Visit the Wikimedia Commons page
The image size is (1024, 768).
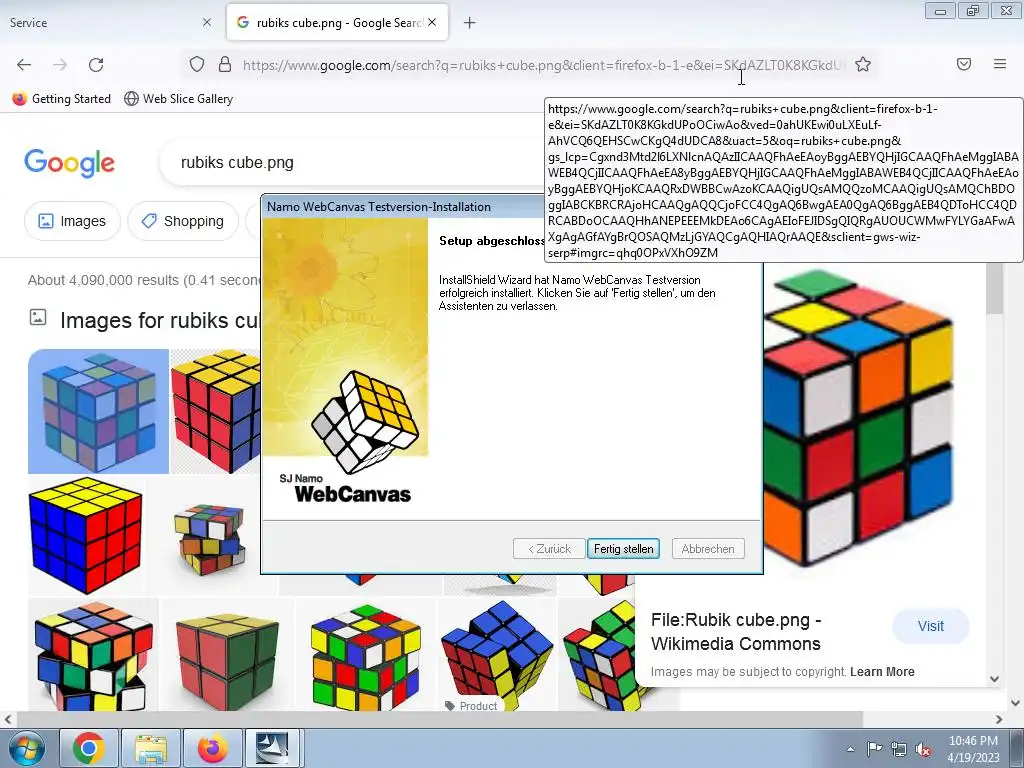coord(931,626)
